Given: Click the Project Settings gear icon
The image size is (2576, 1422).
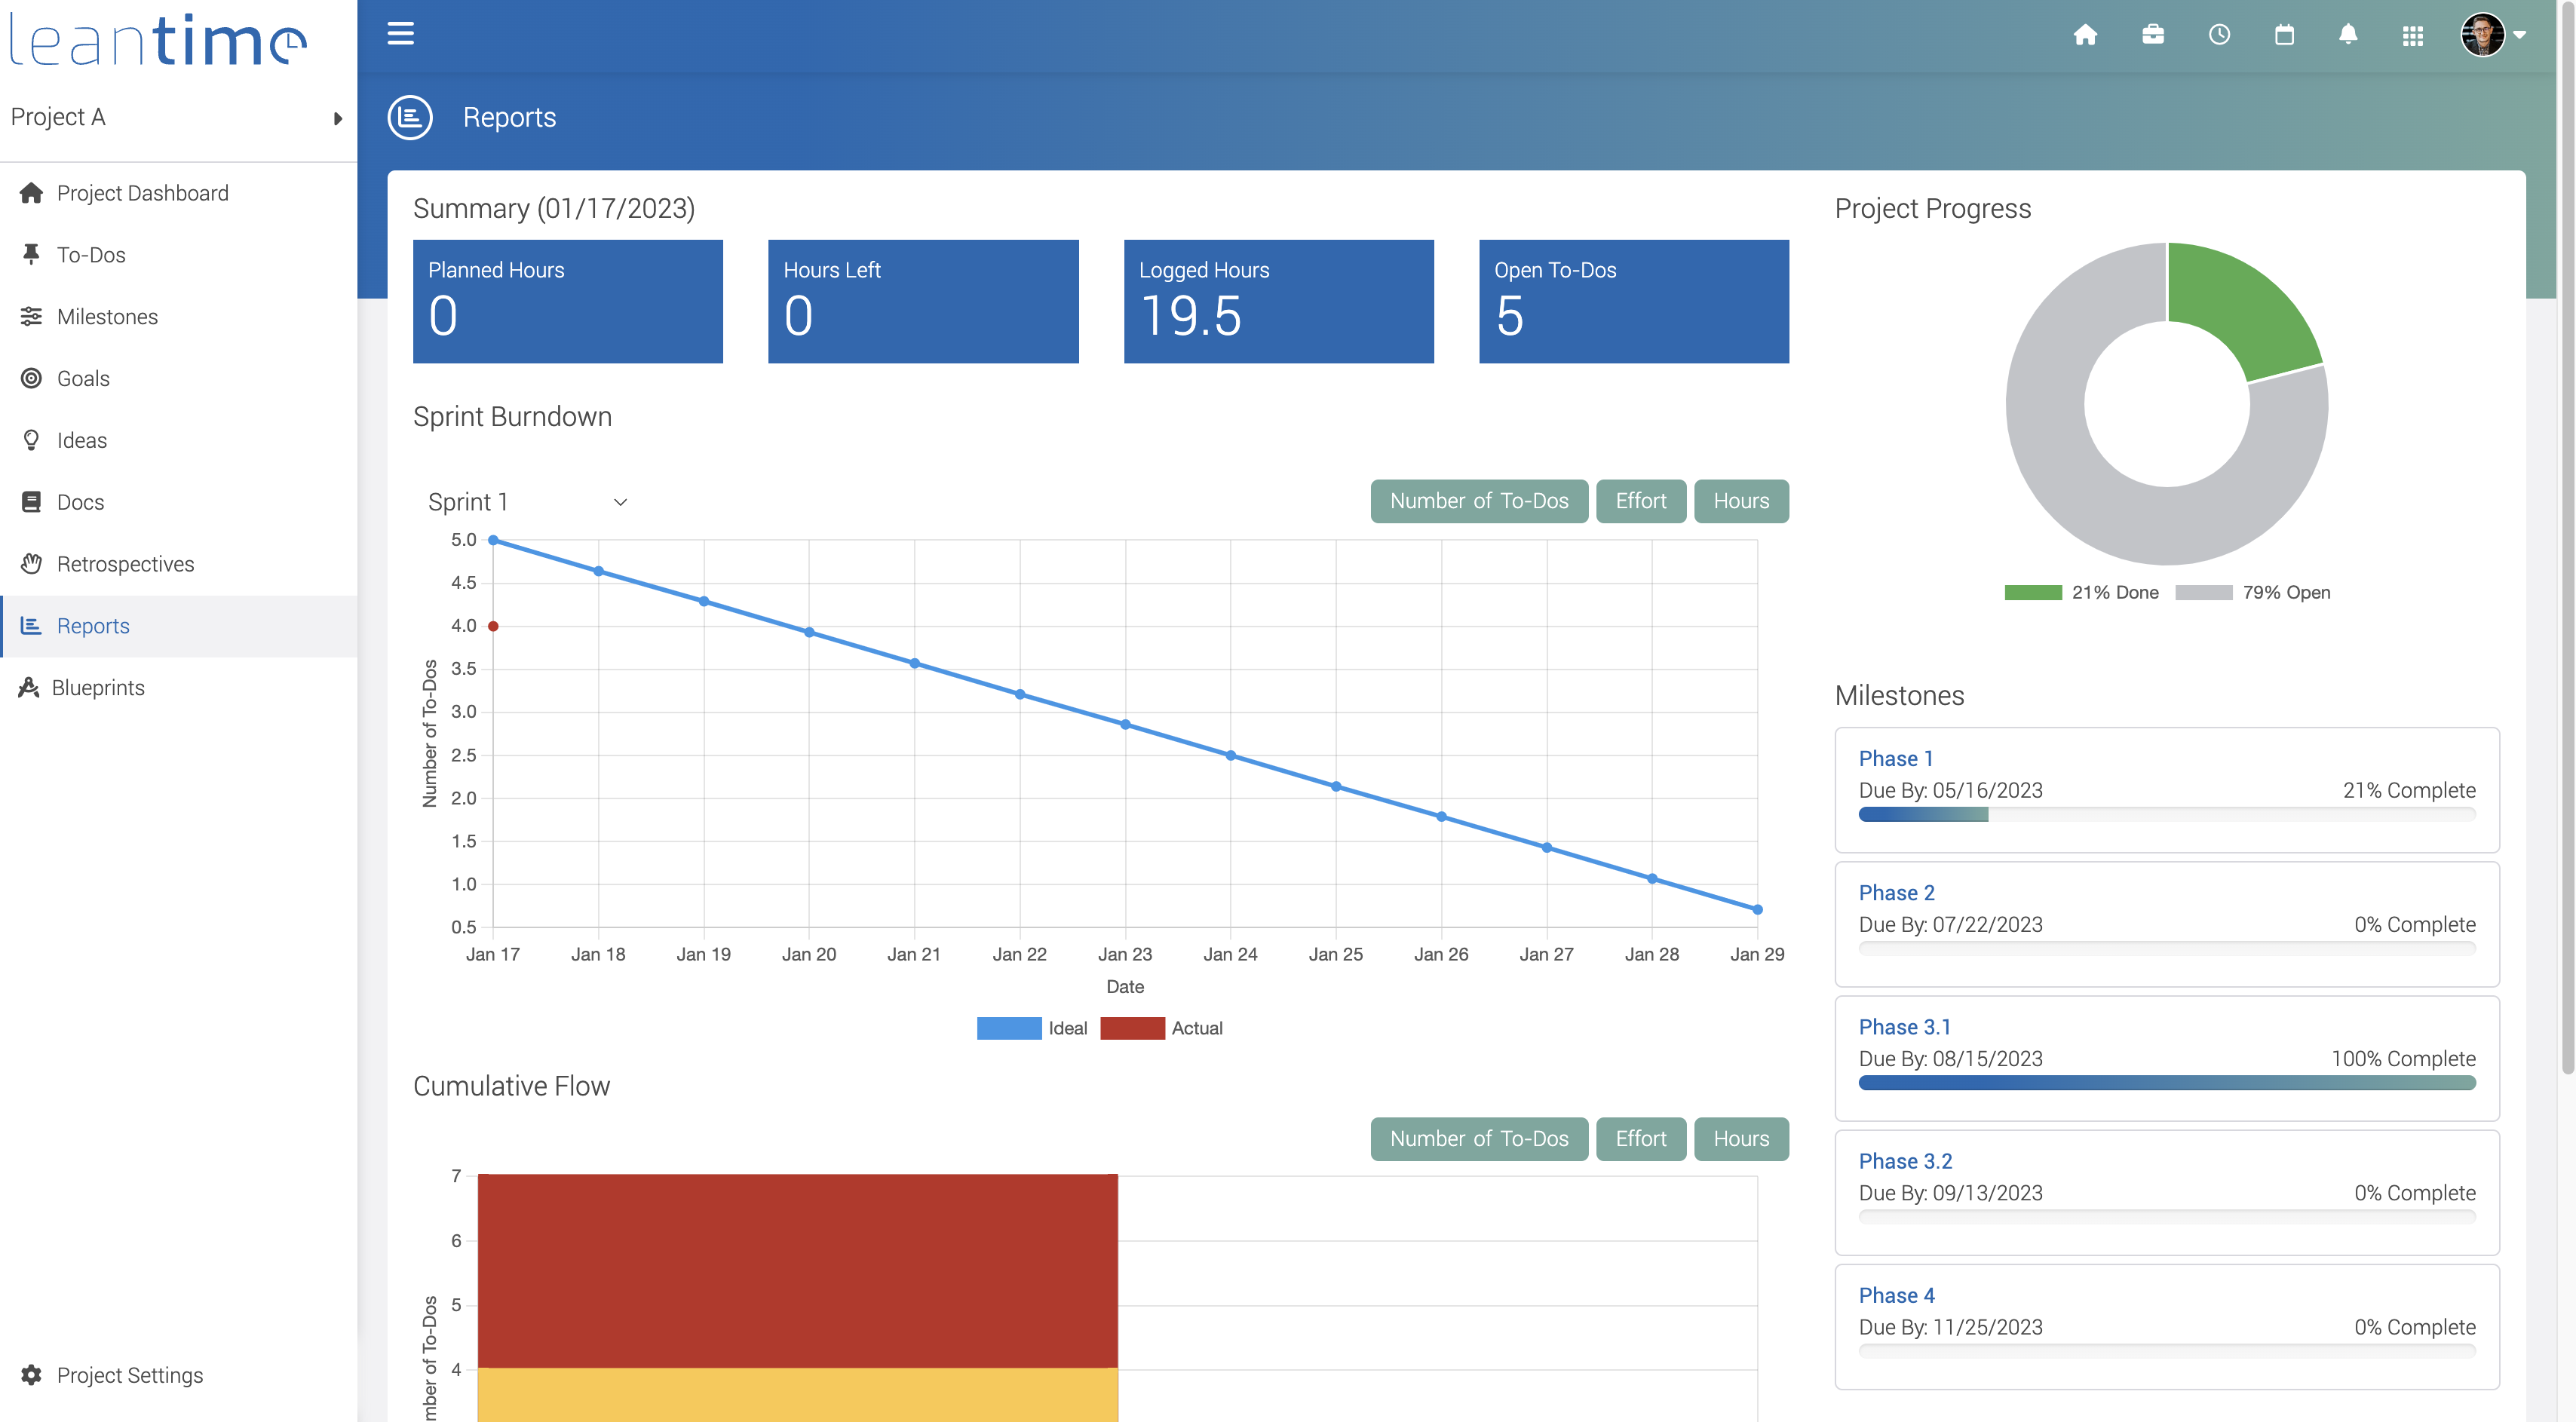Looking at the screenshot, I should pyautogui.click(x=31, y=1374).
